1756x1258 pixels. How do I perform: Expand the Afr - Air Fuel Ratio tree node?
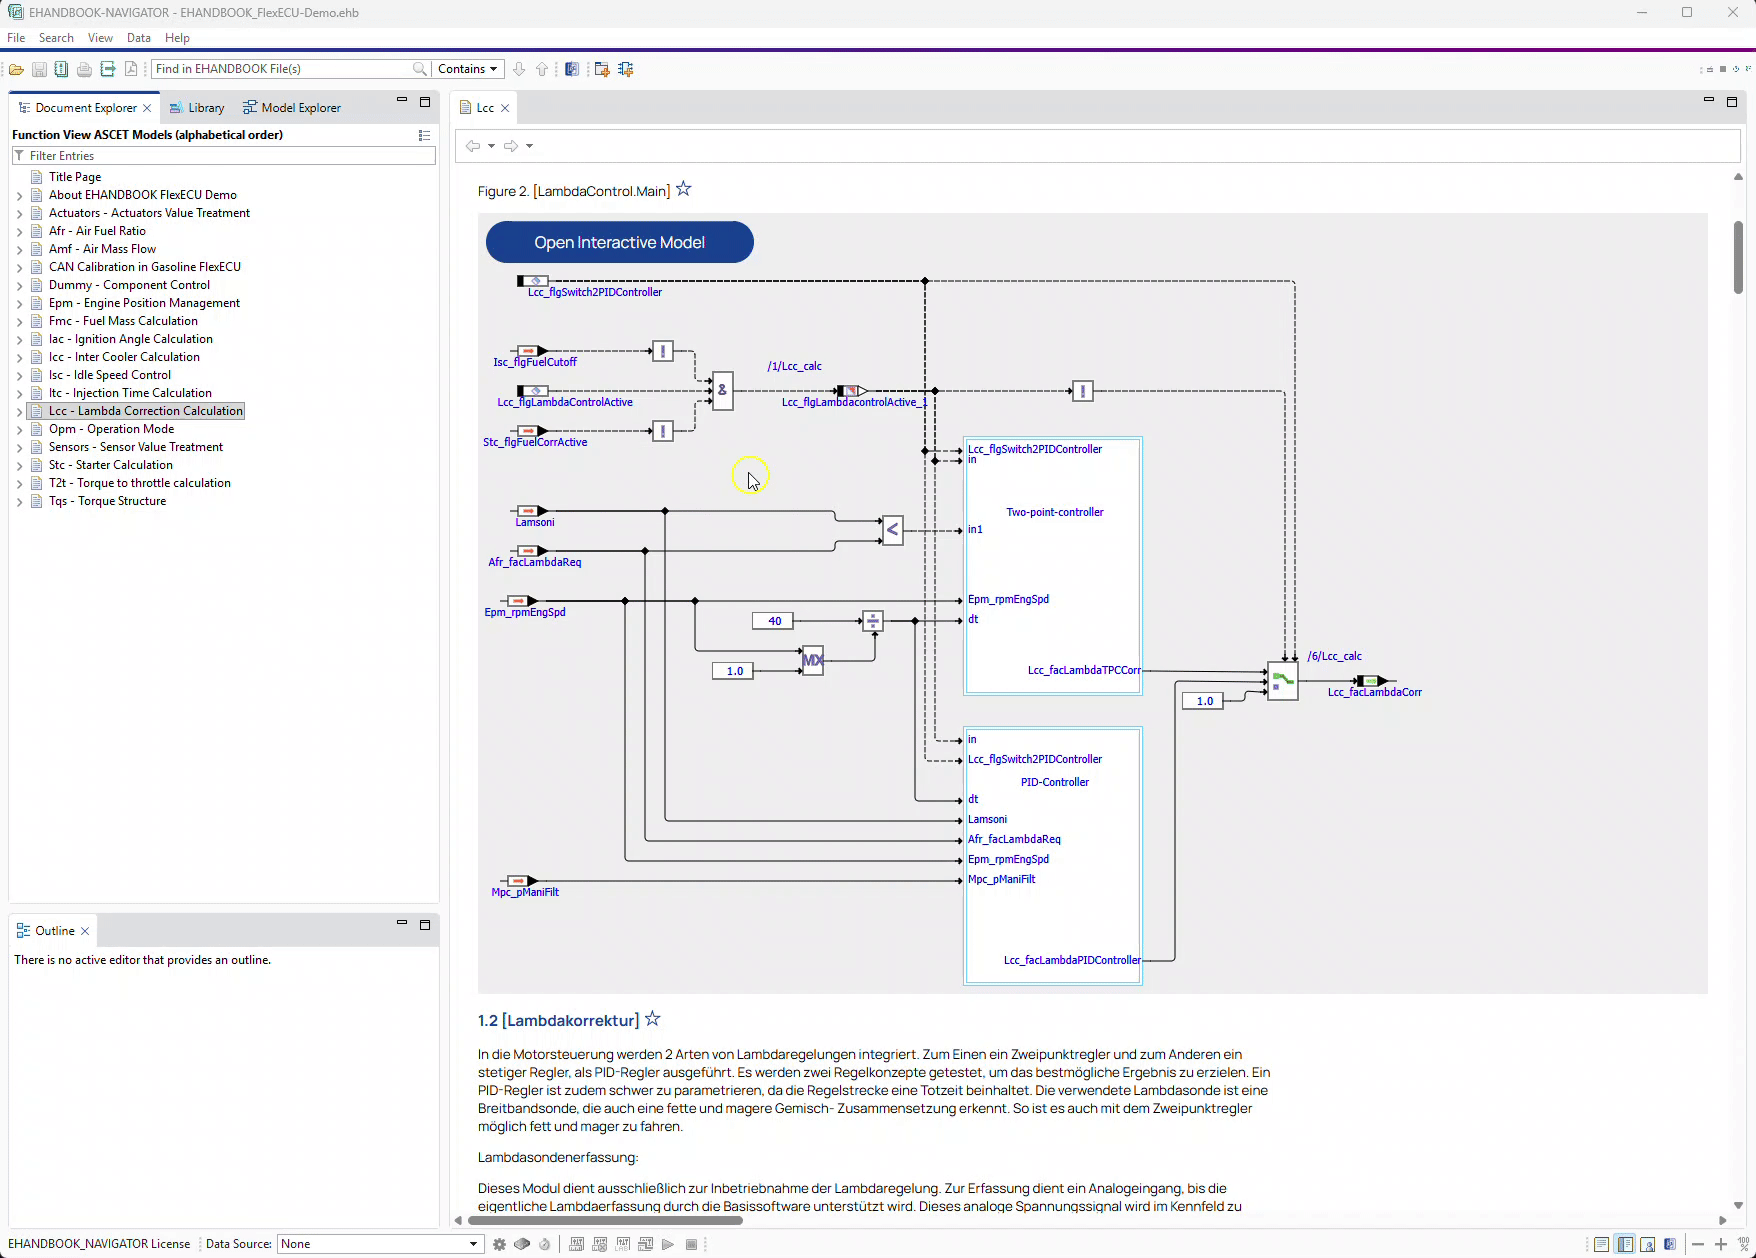coord(19,231)
